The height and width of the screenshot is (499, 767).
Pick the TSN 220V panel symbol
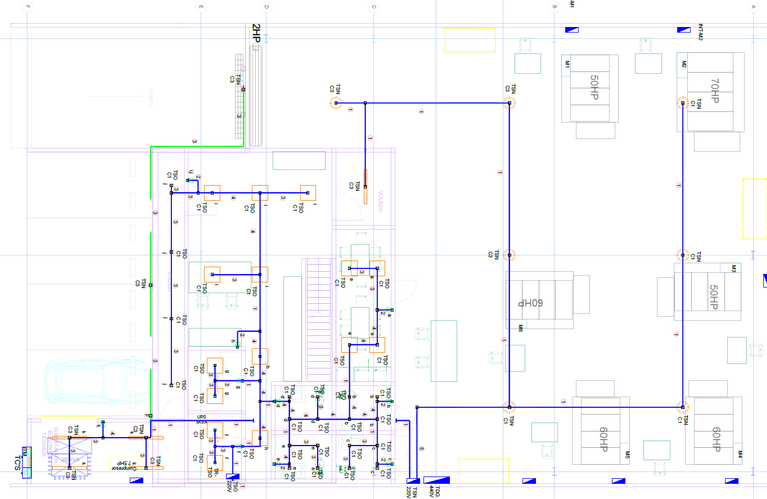(x=413, y=481)
